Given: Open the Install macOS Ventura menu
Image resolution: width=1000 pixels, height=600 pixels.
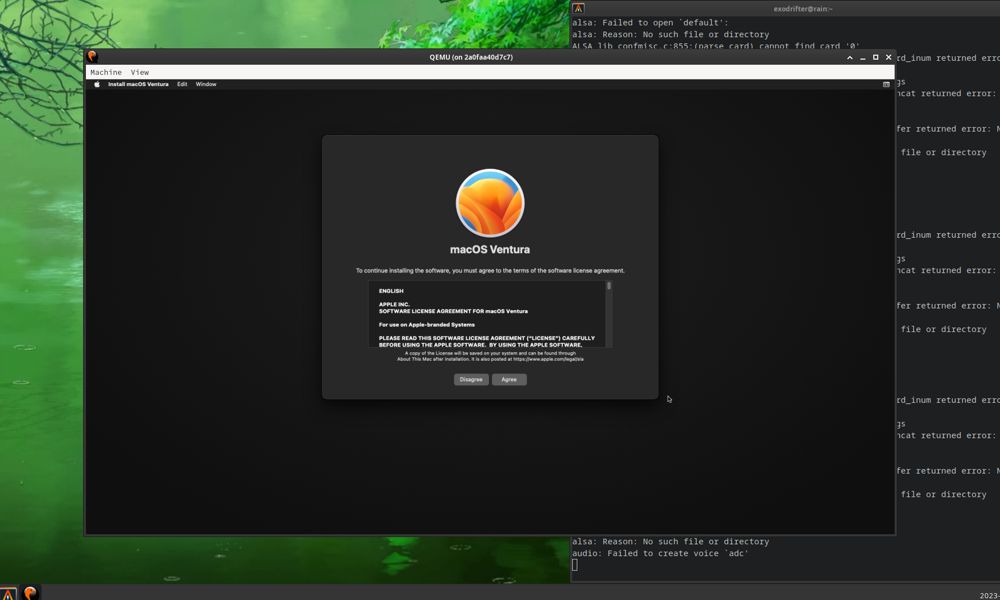Looking at the screenshot, I should tap(138, 84).
